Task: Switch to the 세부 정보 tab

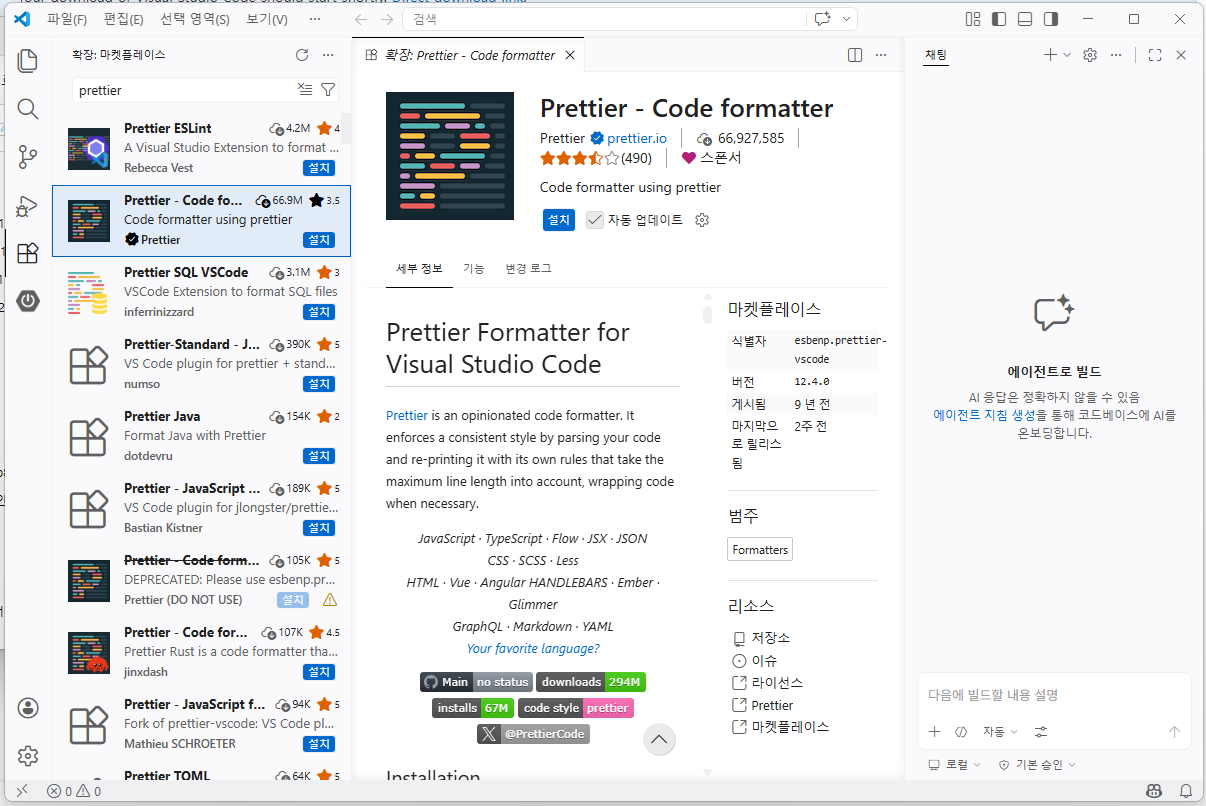Action: pyautogui.click(x=419, y=268)
